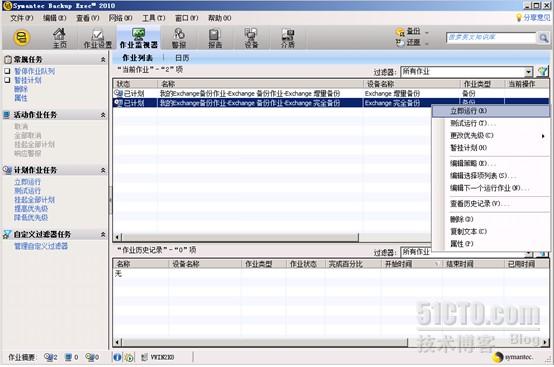Collapse the 常规任务 panel

103,59
